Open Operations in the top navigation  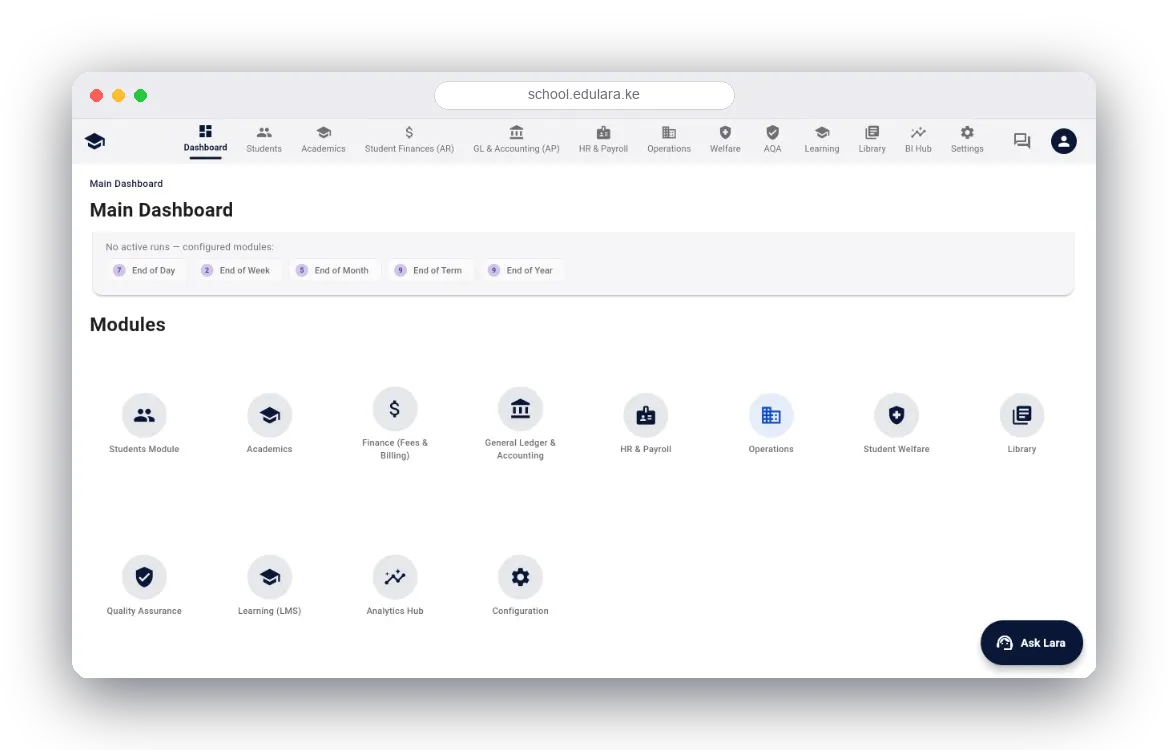669,139
